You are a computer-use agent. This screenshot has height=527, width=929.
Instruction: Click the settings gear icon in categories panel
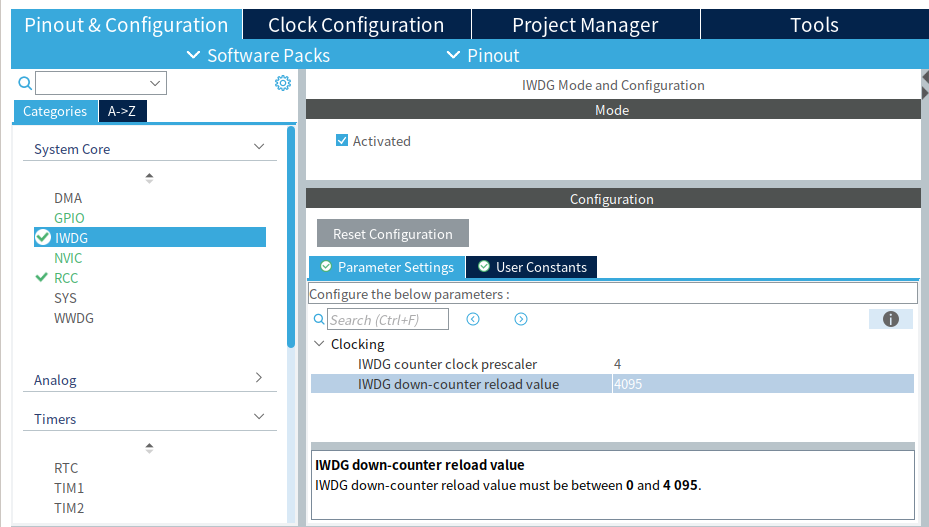point(283,83)
